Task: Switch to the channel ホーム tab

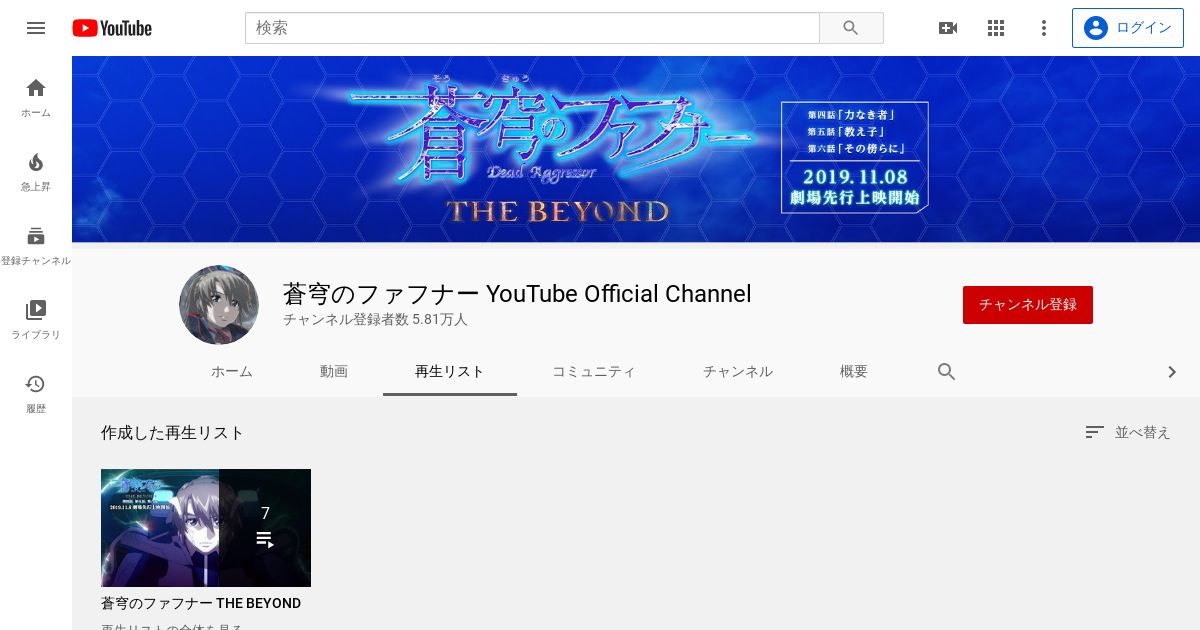Action: pos(232,372)
